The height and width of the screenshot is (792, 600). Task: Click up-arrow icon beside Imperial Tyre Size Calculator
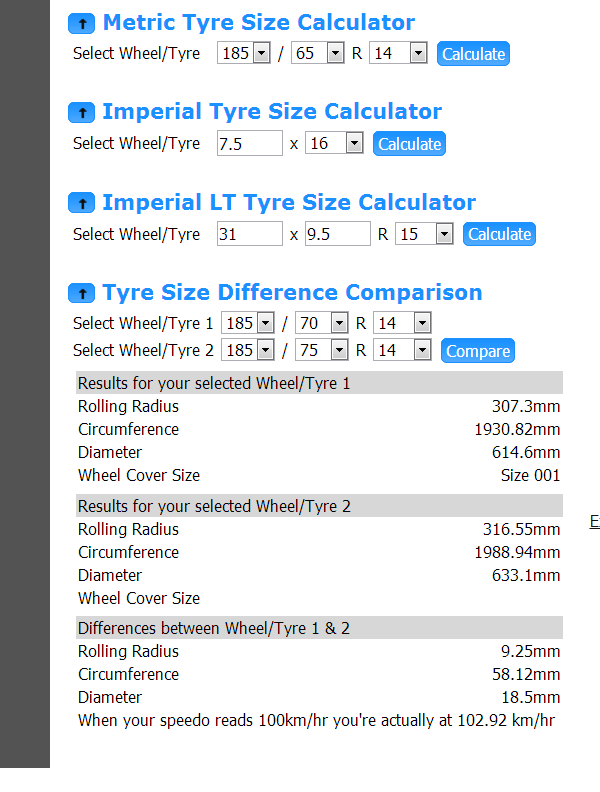[81, 113]
